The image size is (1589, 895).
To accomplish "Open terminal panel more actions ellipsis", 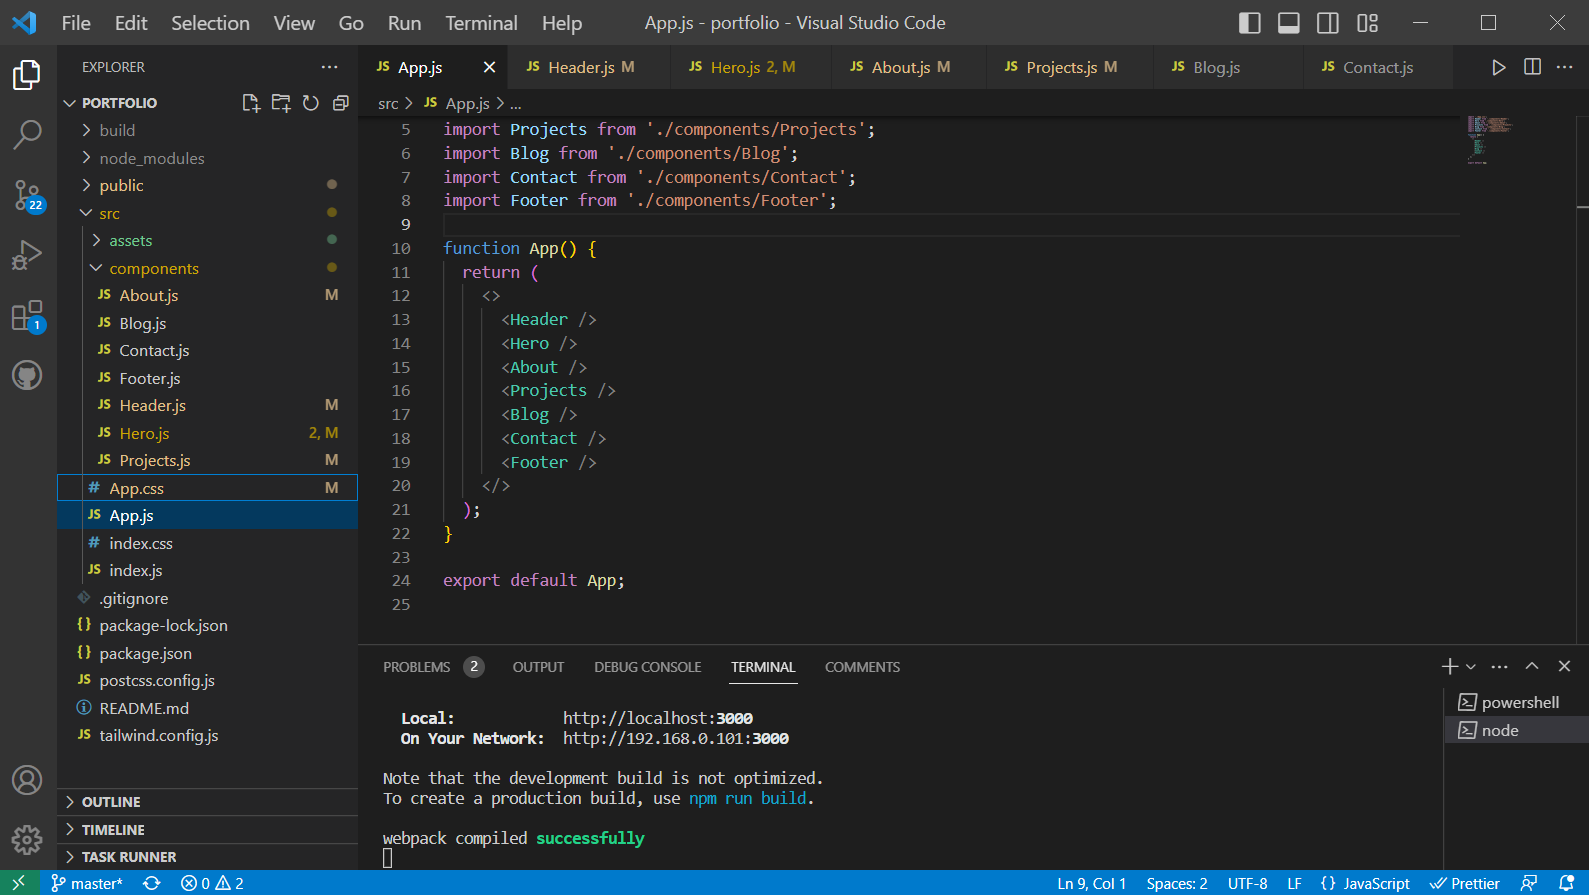I will click(x=1499, y=666).
